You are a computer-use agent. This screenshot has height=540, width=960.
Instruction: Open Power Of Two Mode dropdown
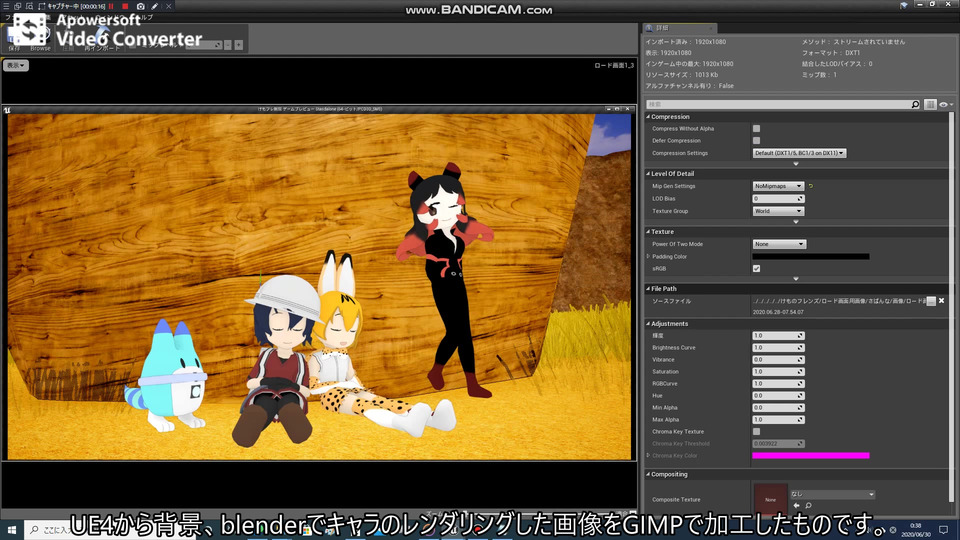click(779, 244)
